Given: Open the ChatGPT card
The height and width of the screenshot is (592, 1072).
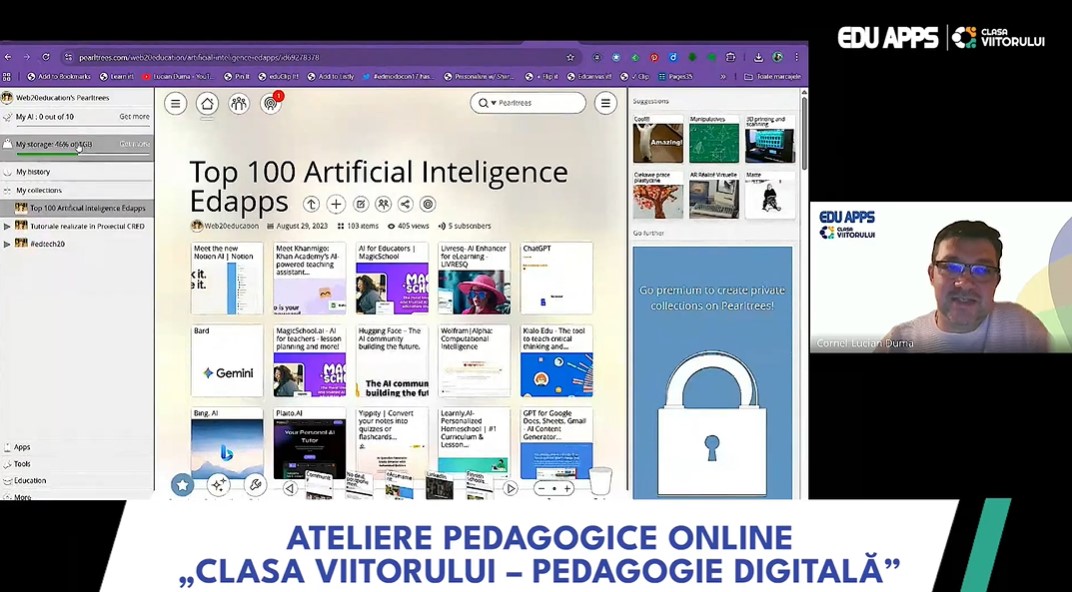Looking at the screenshot, I should click(557, 278).
